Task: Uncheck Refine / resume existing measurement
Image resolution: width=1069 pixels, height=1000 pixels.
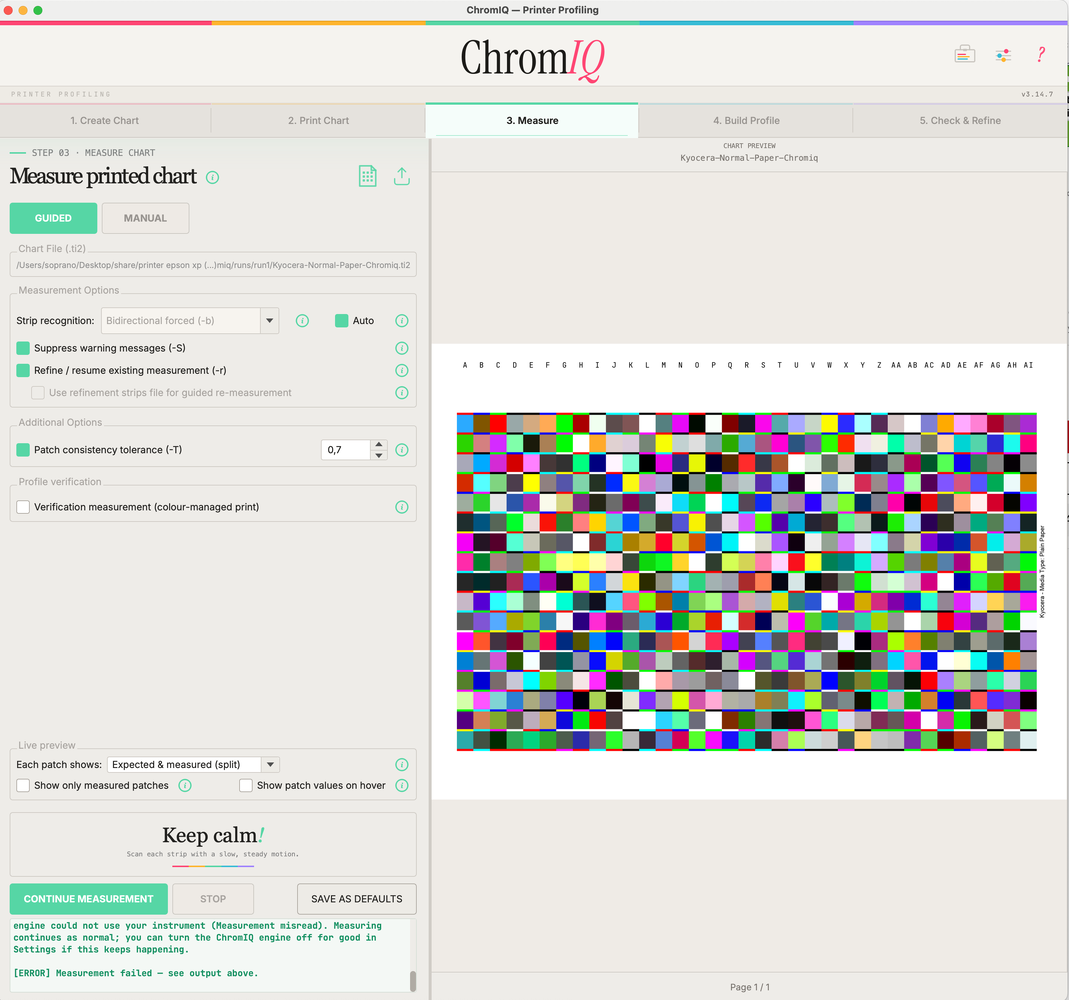Action: (x=23, y=370)
